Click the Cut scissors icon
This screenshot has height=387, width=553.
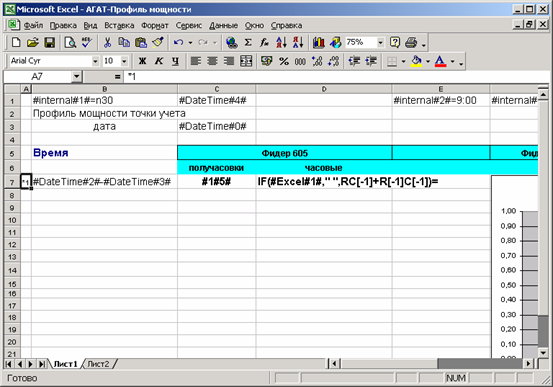[107, 43]
